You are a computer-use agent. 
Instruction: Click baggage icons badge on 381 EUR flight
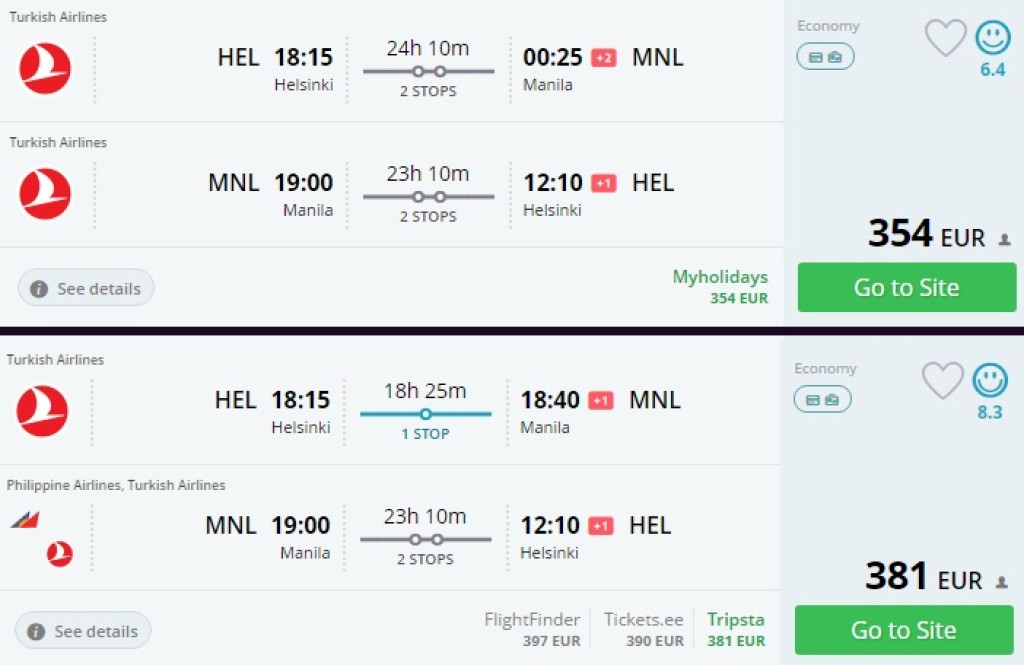822,400
